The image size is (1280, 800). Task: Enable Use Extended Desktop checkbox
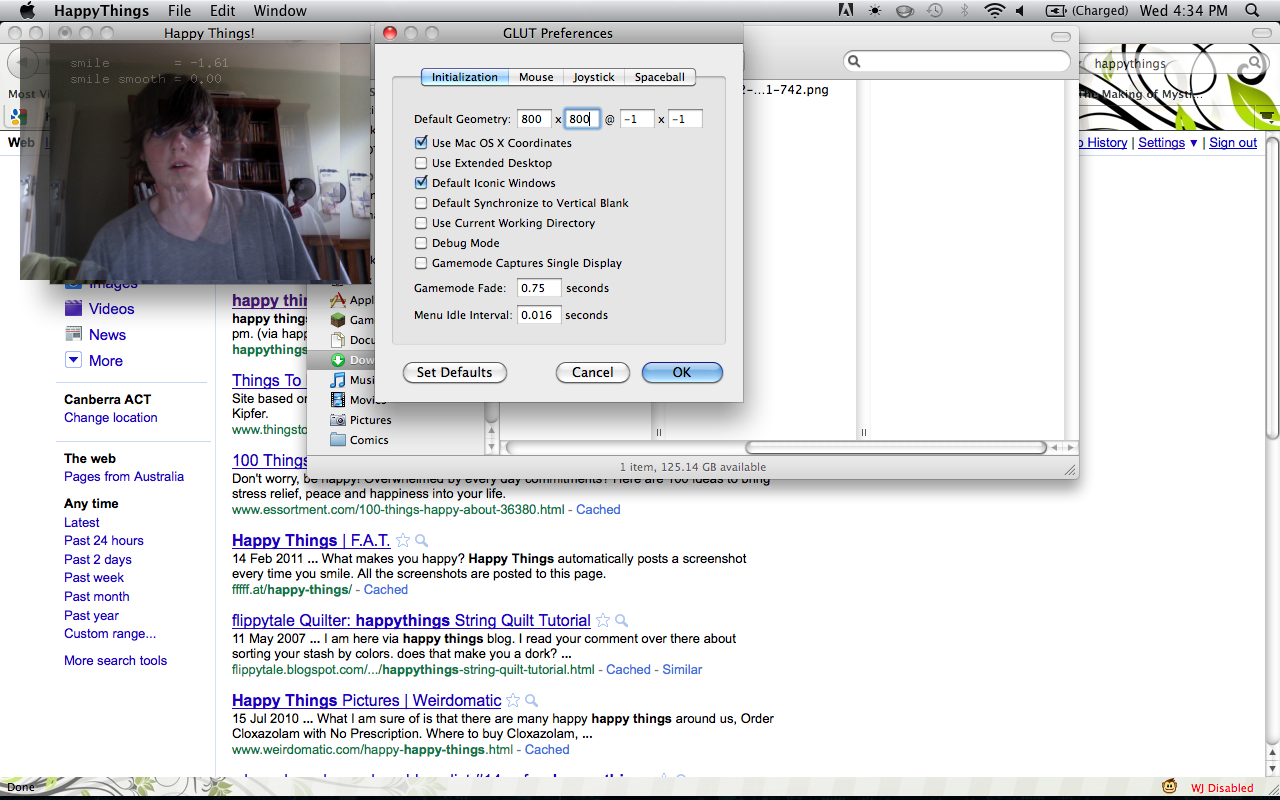421,163
